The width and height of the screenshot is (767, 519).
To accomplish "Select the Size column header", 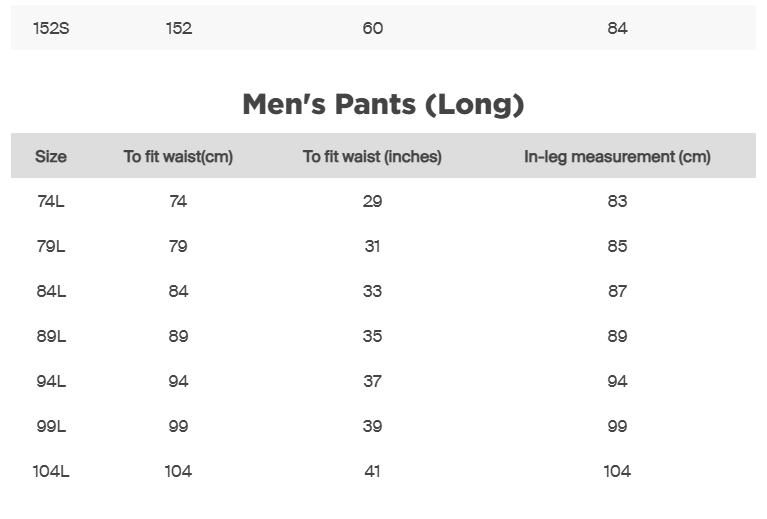I will click(51, 157).
